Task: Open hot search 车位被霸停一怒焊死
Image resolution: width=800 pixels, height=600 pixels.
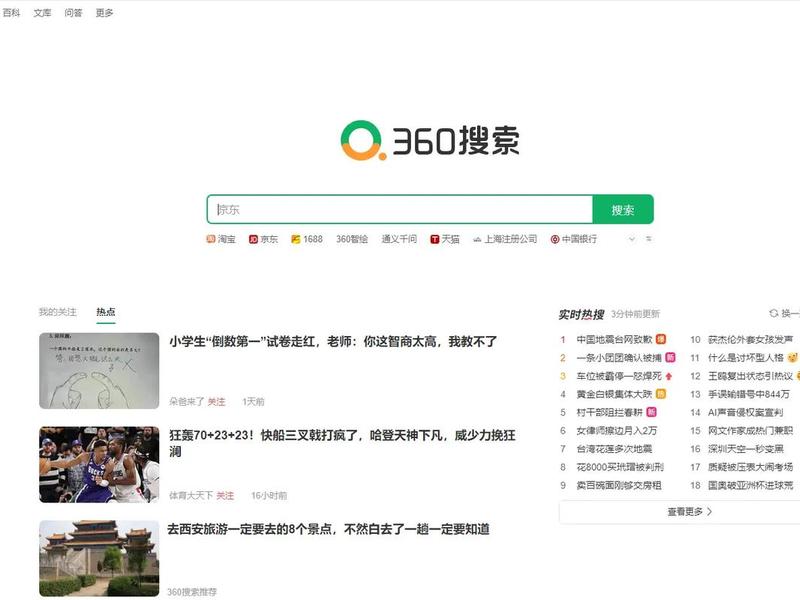Action: click(619, 376)
